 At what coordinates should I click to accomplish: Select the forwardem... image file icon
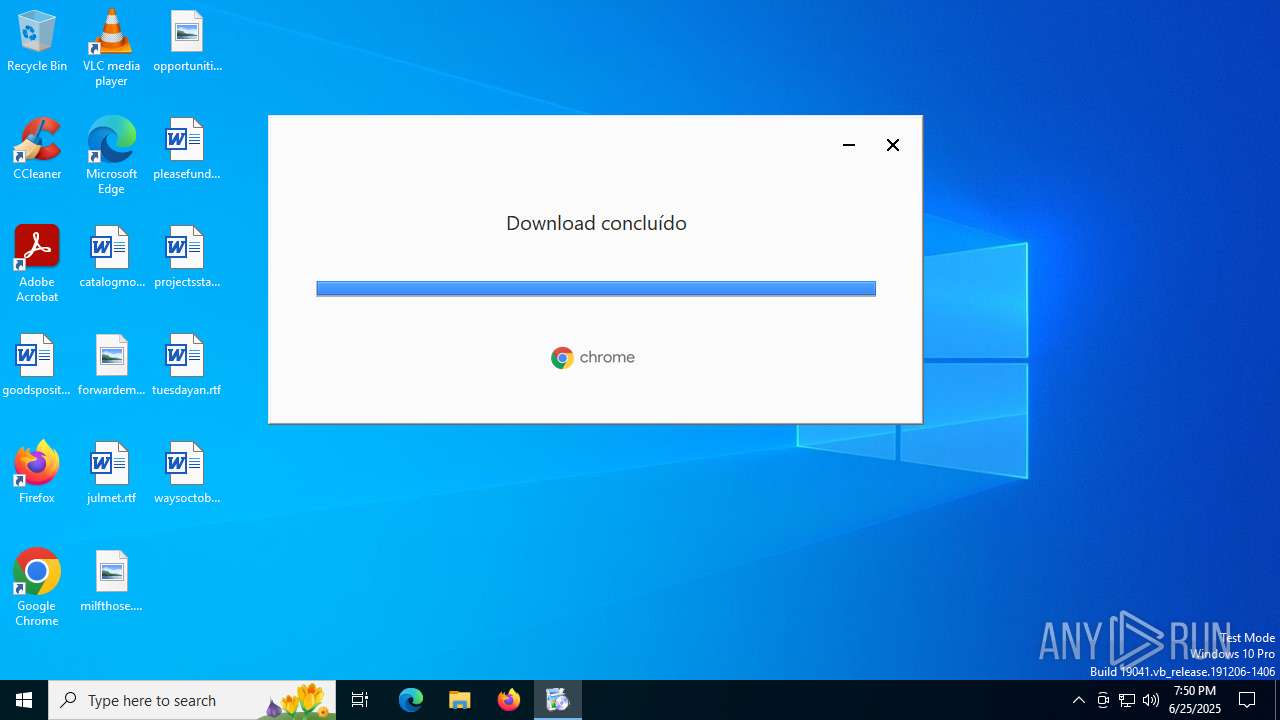tap(111, 365)
